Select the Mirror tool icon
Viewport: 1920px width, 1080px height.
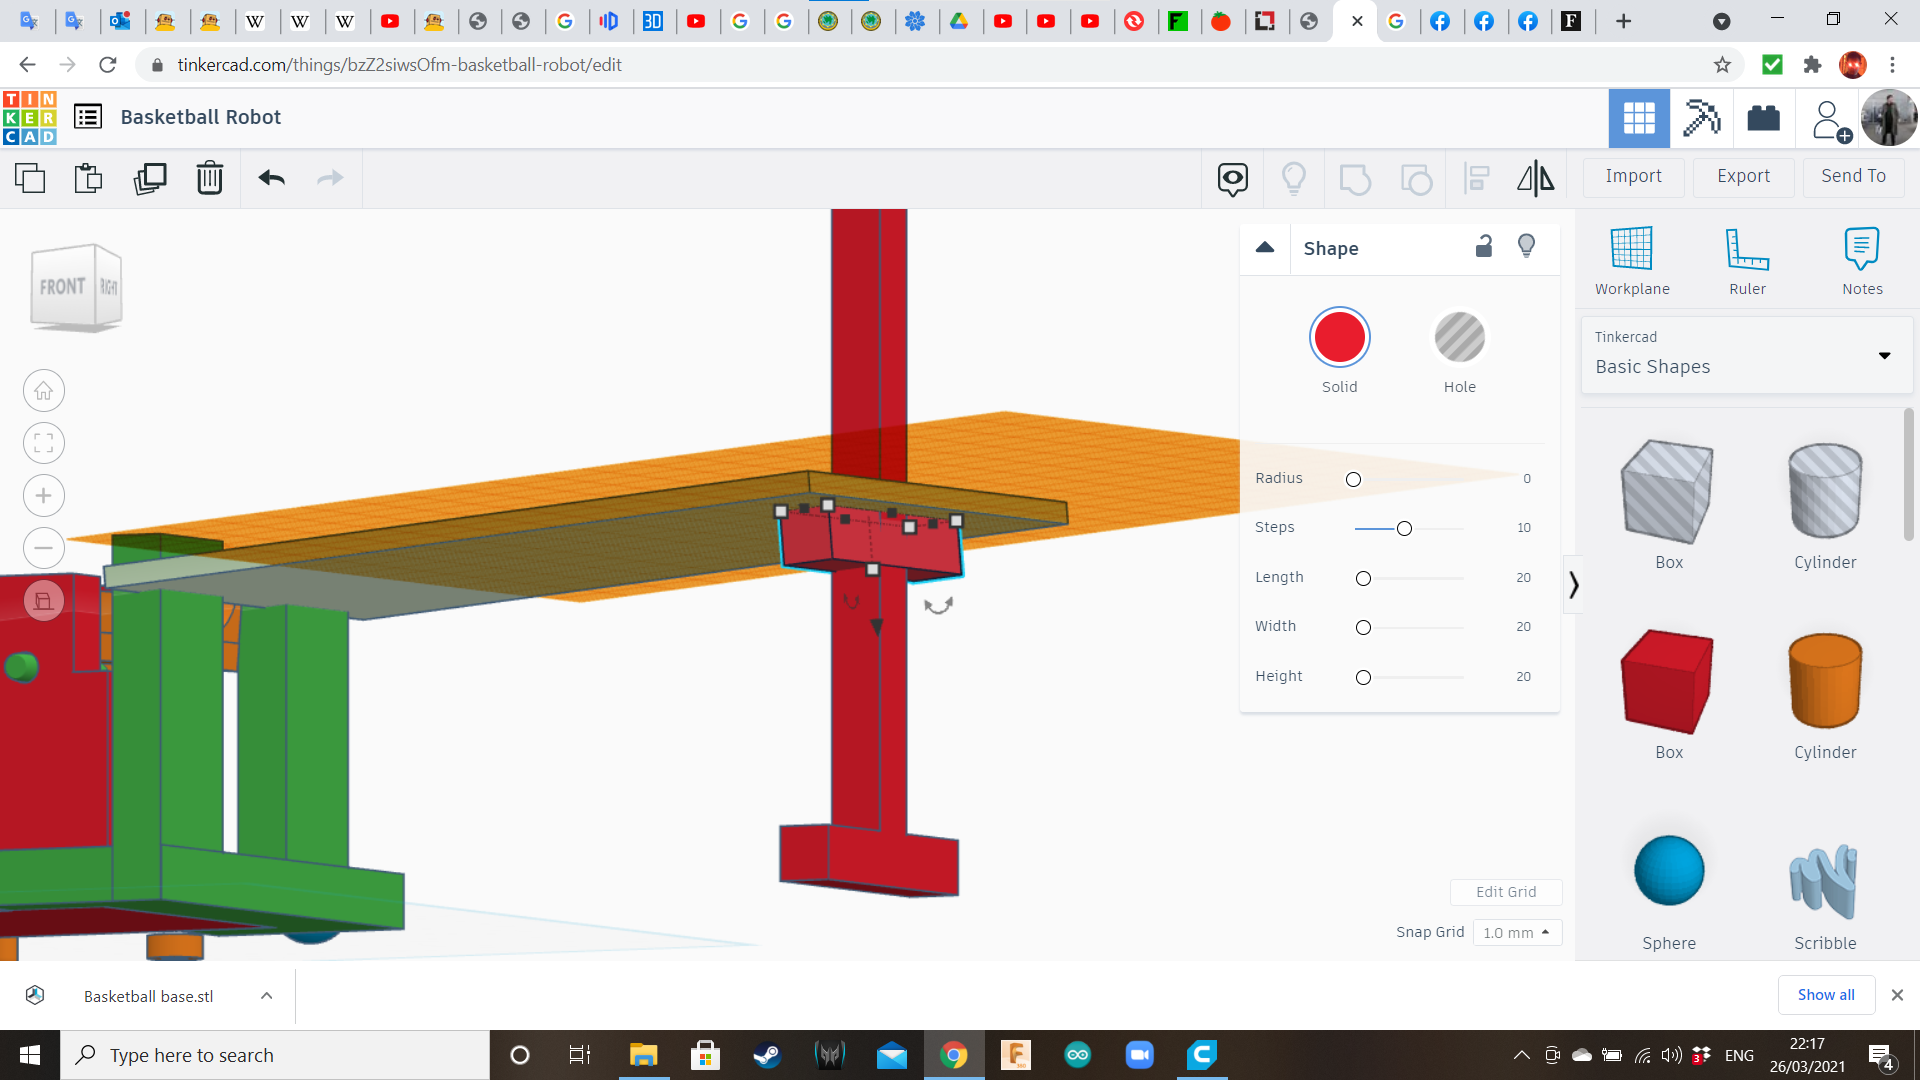[x=1535, y=178]
